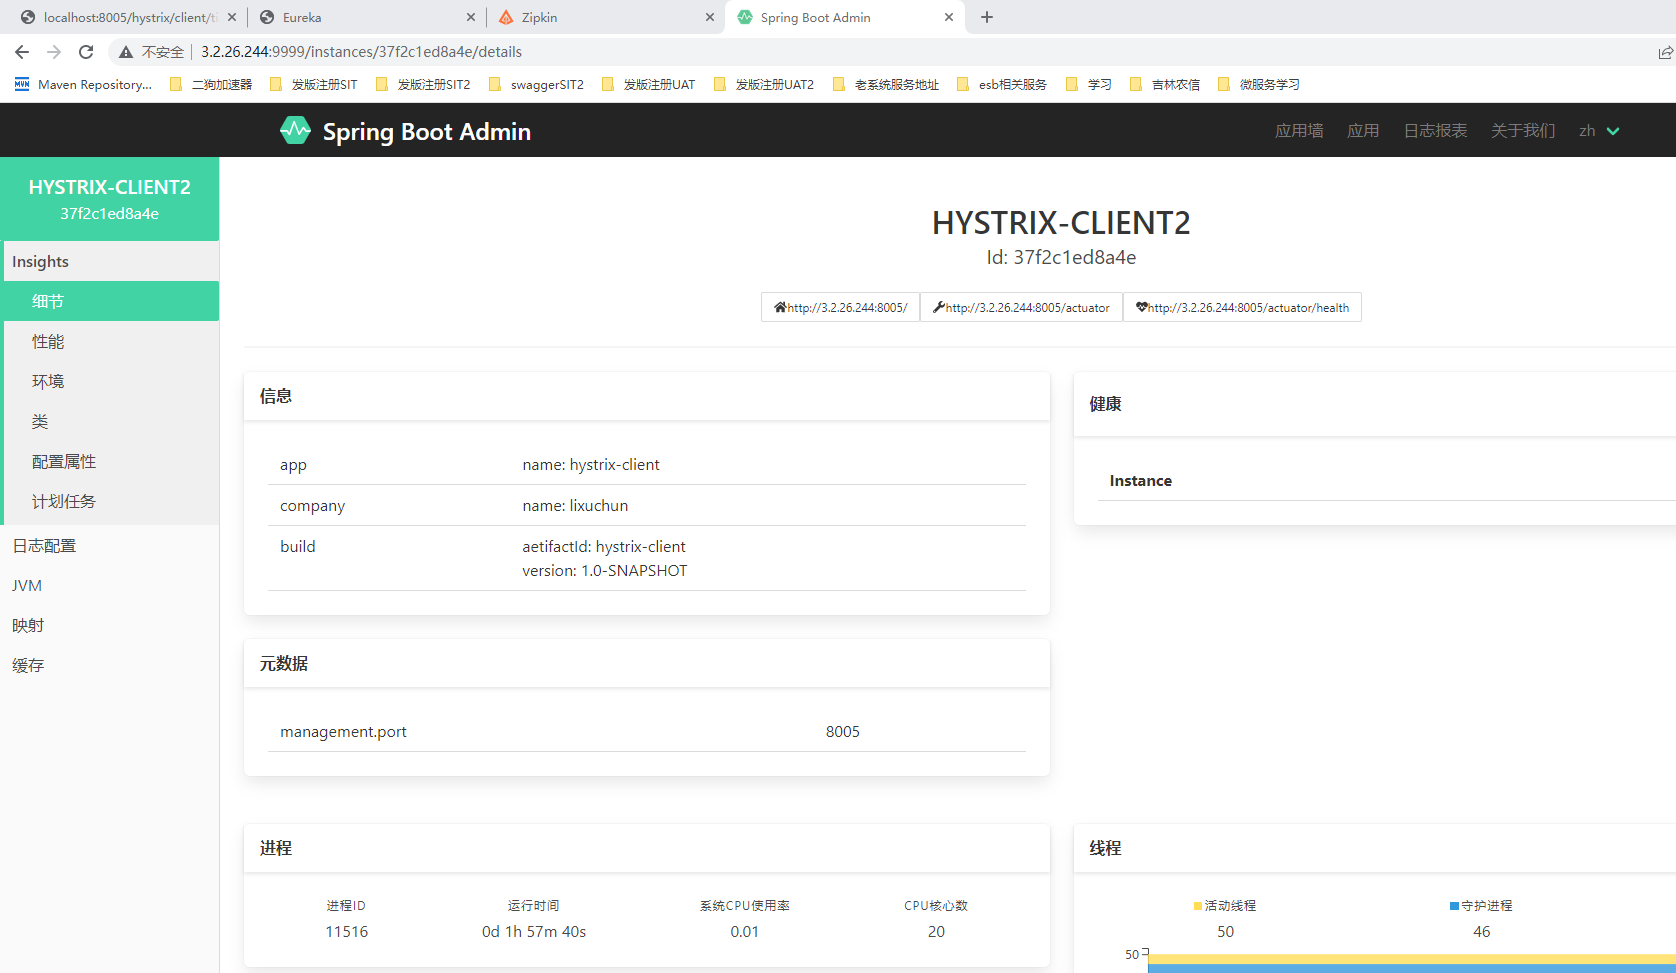Collapse the Insights sidebar section
The width and height of the screenshot is (1676, 973).
tap(111, 261)
